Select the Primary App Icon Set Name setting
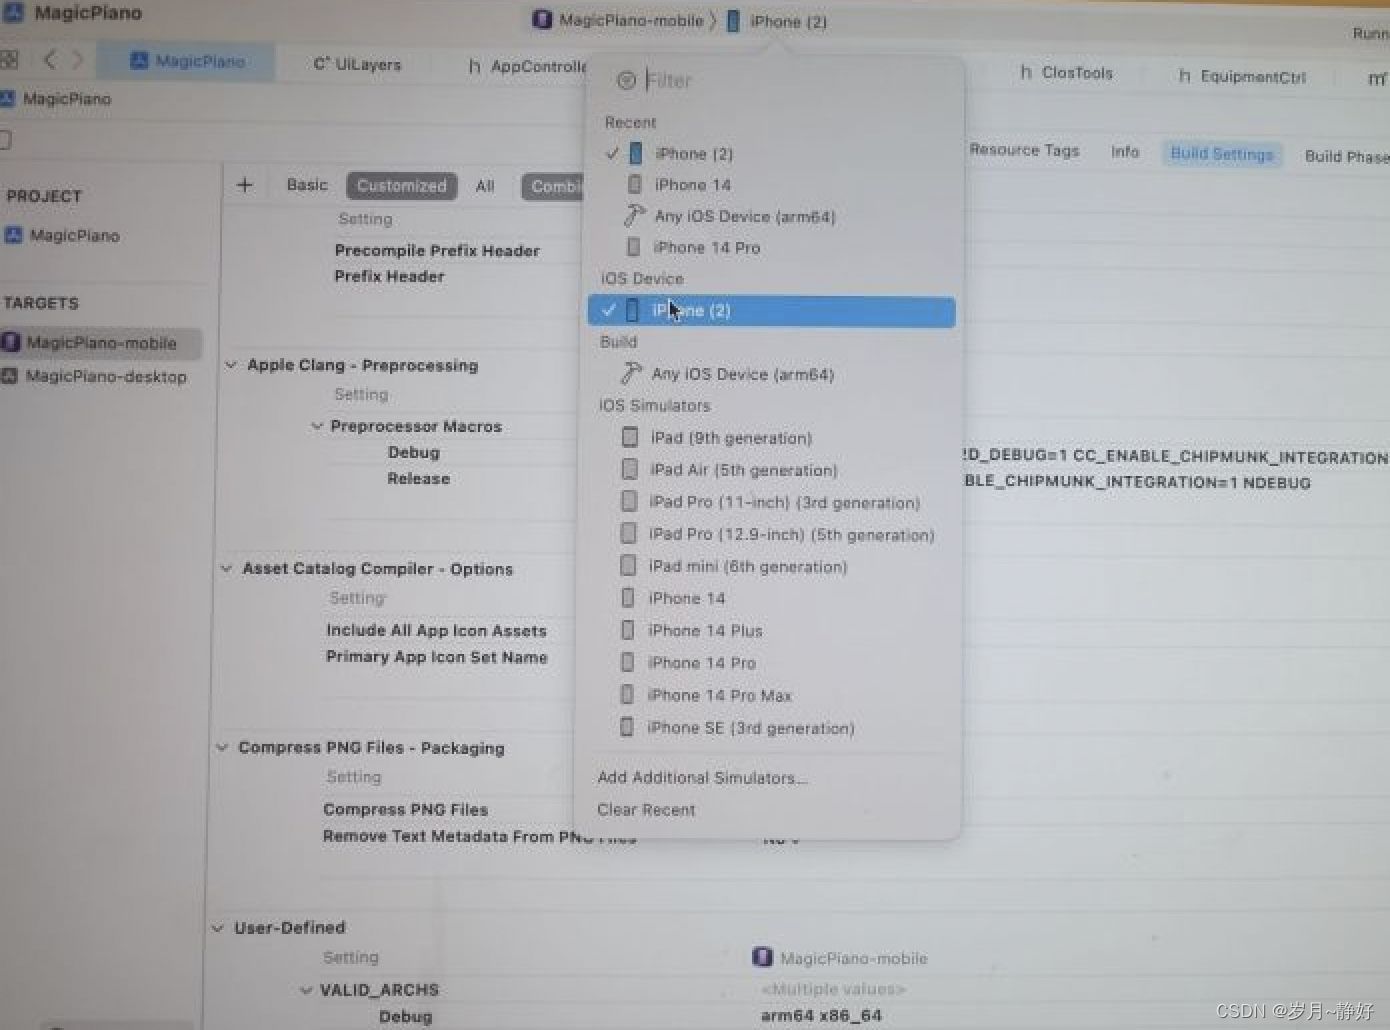Viewport: 1390px width, 1030px height. (x=436, y=657)
